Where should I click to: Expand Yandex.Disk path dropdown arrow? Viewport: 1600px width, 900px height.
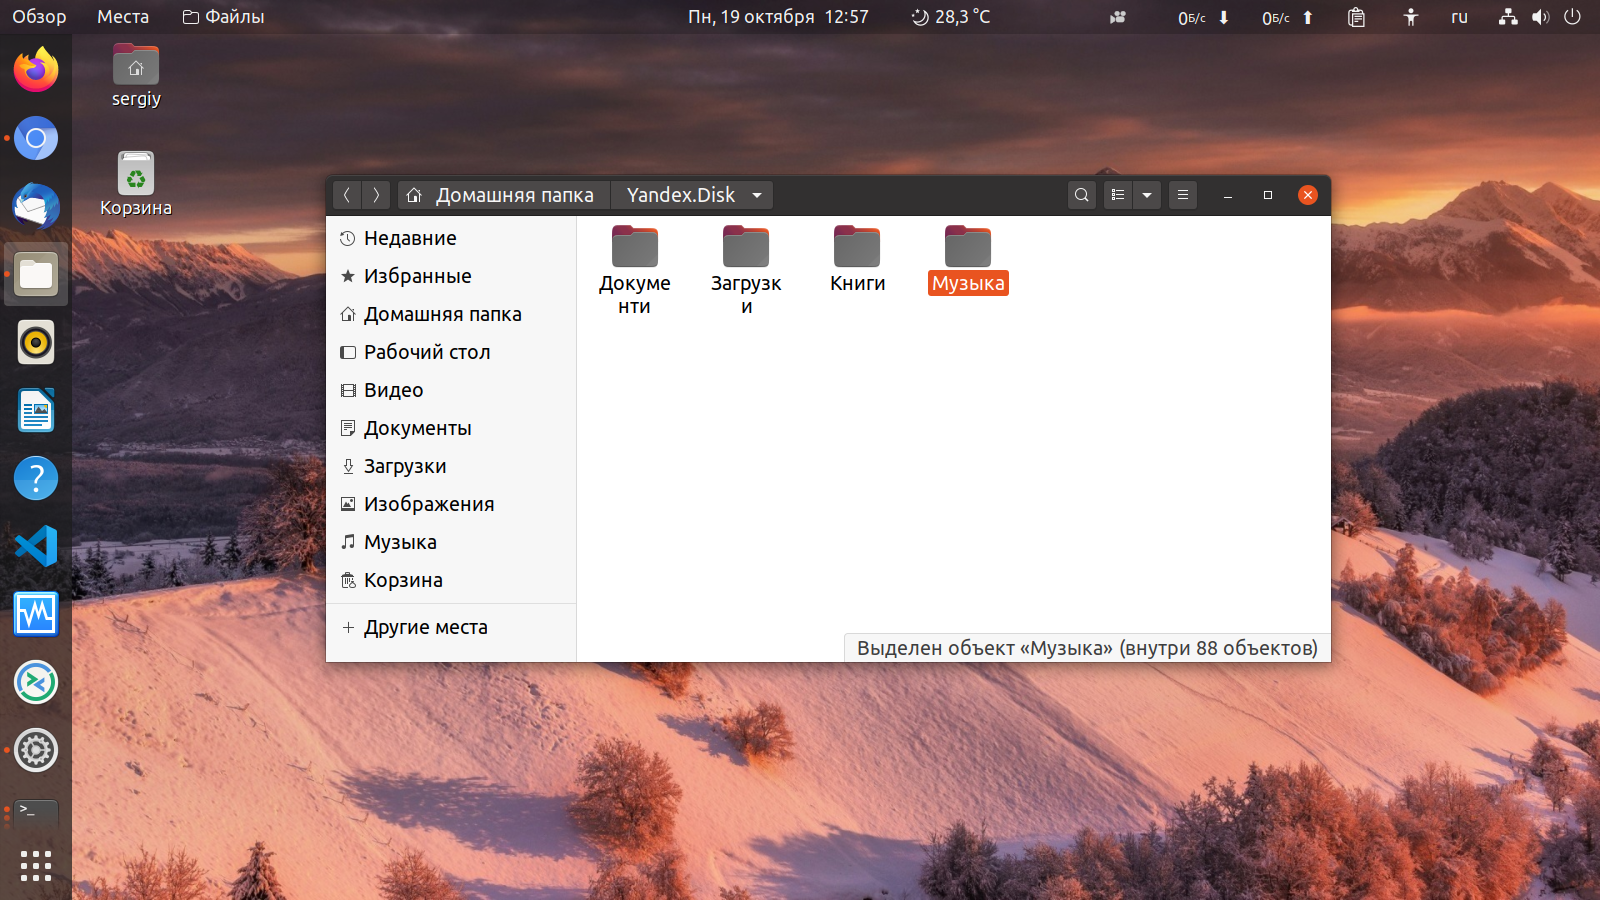pos(757,195)
